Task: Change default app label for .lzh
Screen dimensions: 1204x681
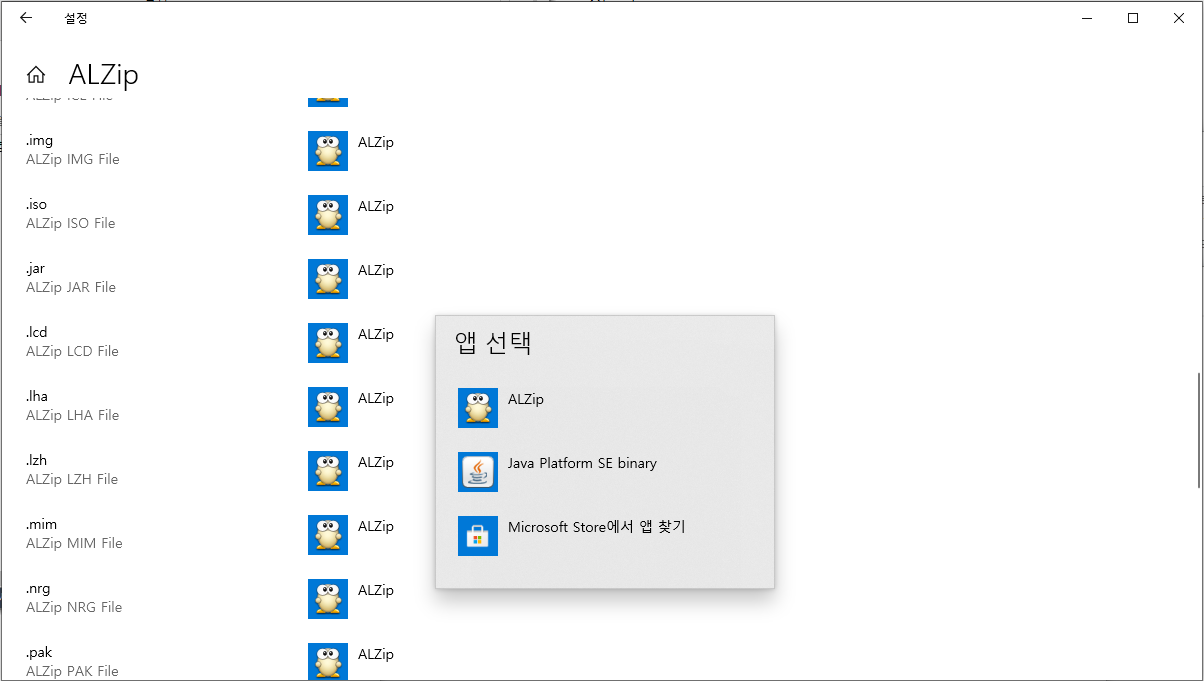Action: [376, 462]
